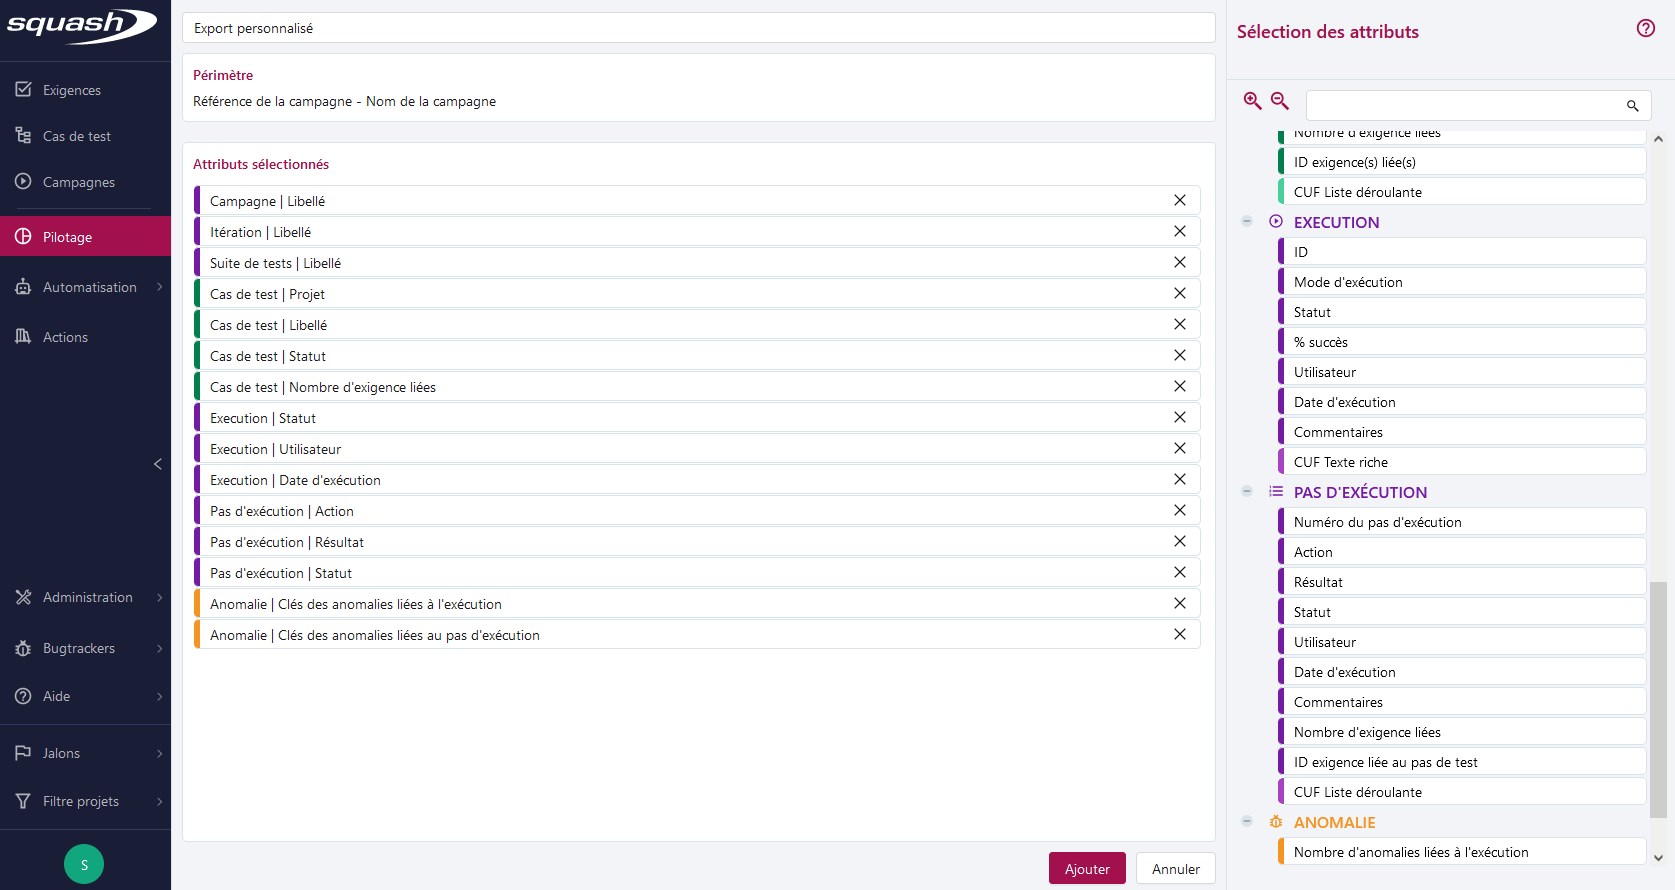Remove 'Execution | Utilisateur' from selected attributes
This screenshot has width=1675, height=890.
click(1179, 449)
